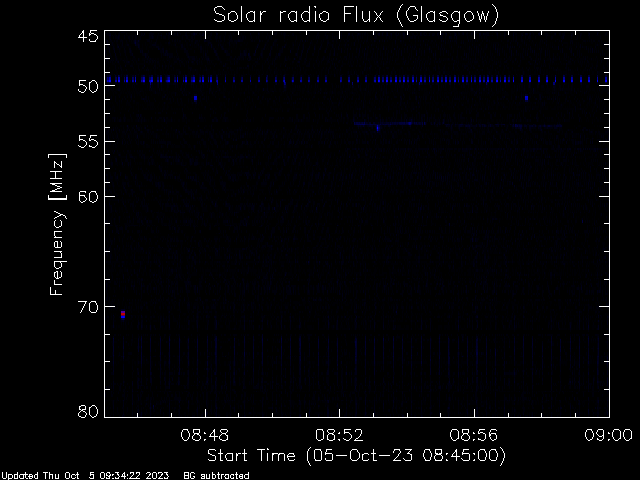Click the 08:52 time tick label
Image resolution: width=640 pixels, height=480 pixels.
click(339, 435)
